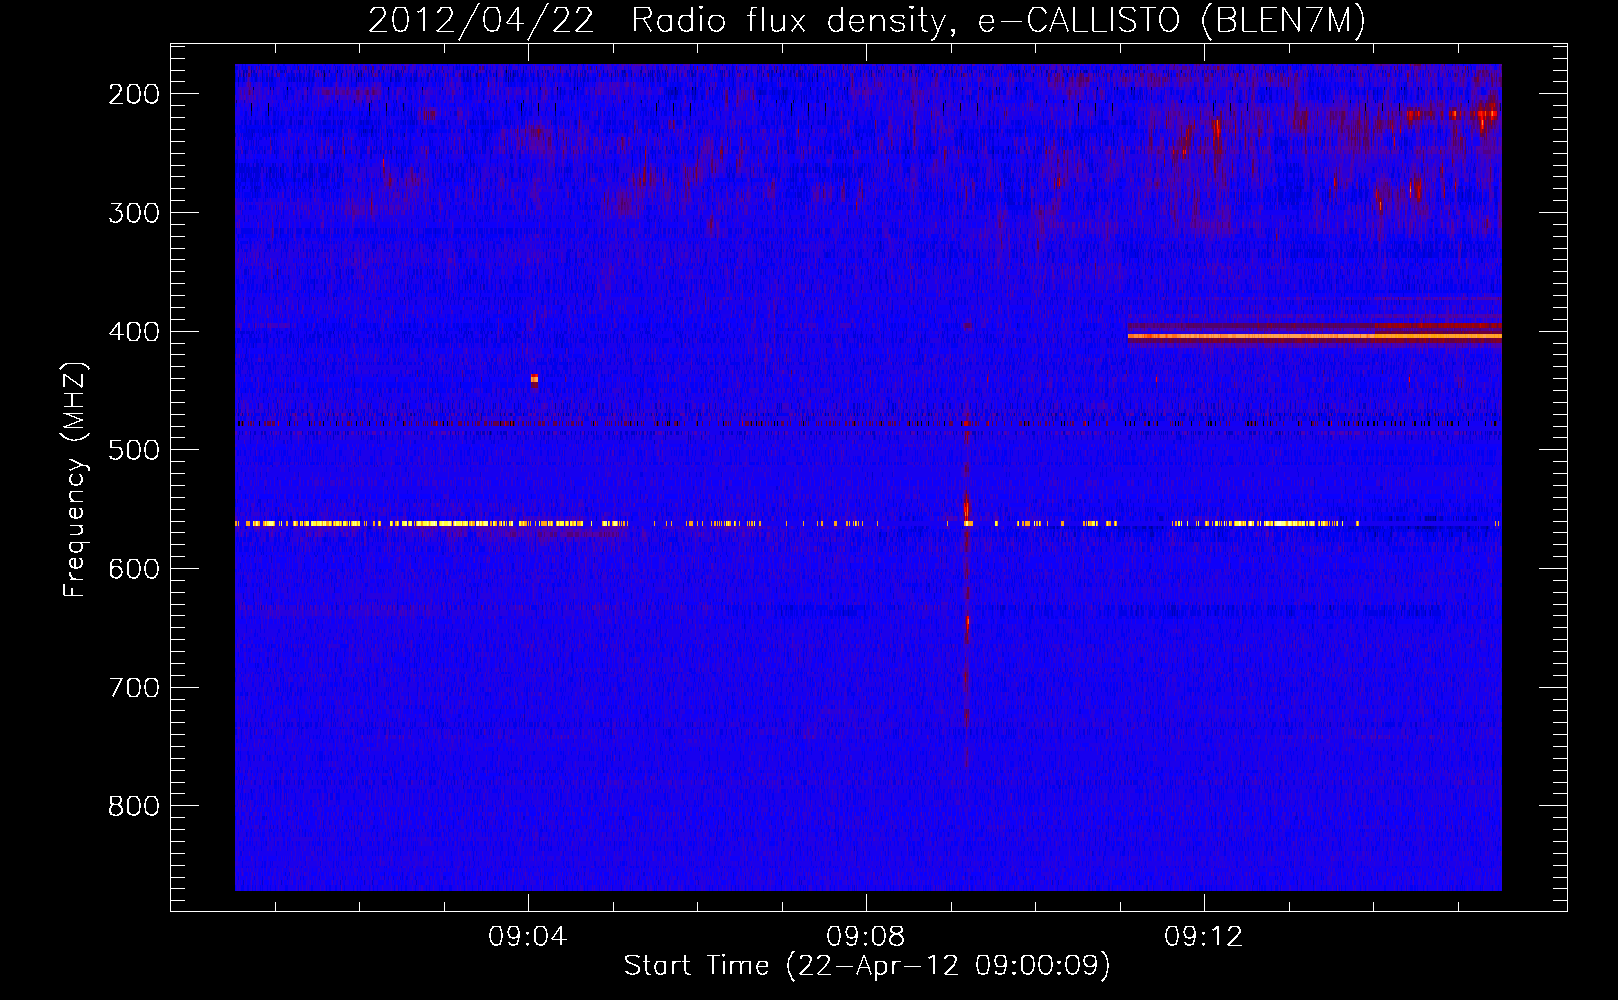
Task: Click the 300 frequency tick label
Action: click(x=134, y=213)
